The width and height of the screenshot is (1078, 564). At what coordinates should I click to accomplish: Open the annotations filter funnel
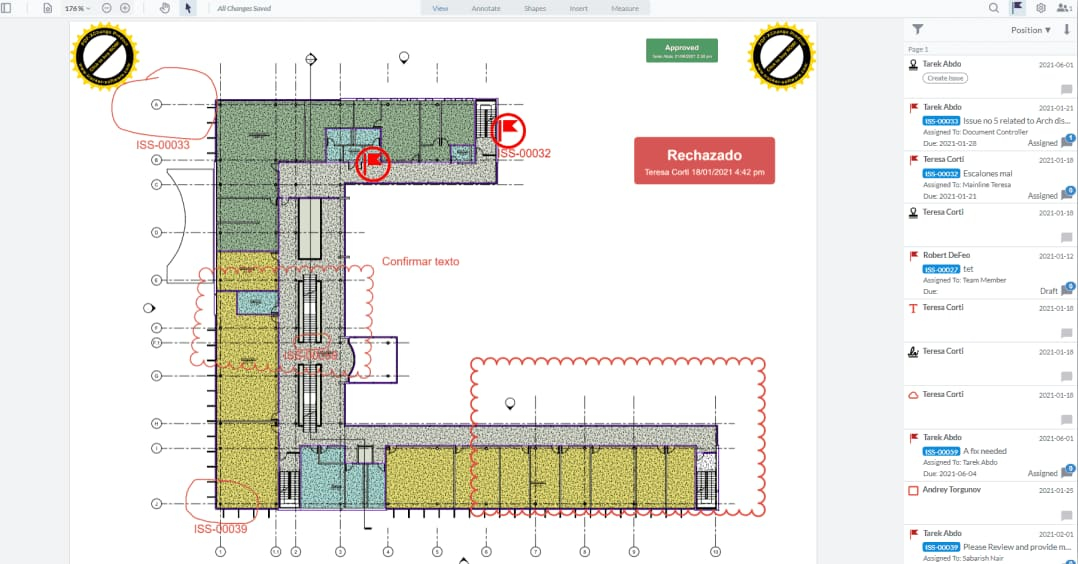point(918,30)
